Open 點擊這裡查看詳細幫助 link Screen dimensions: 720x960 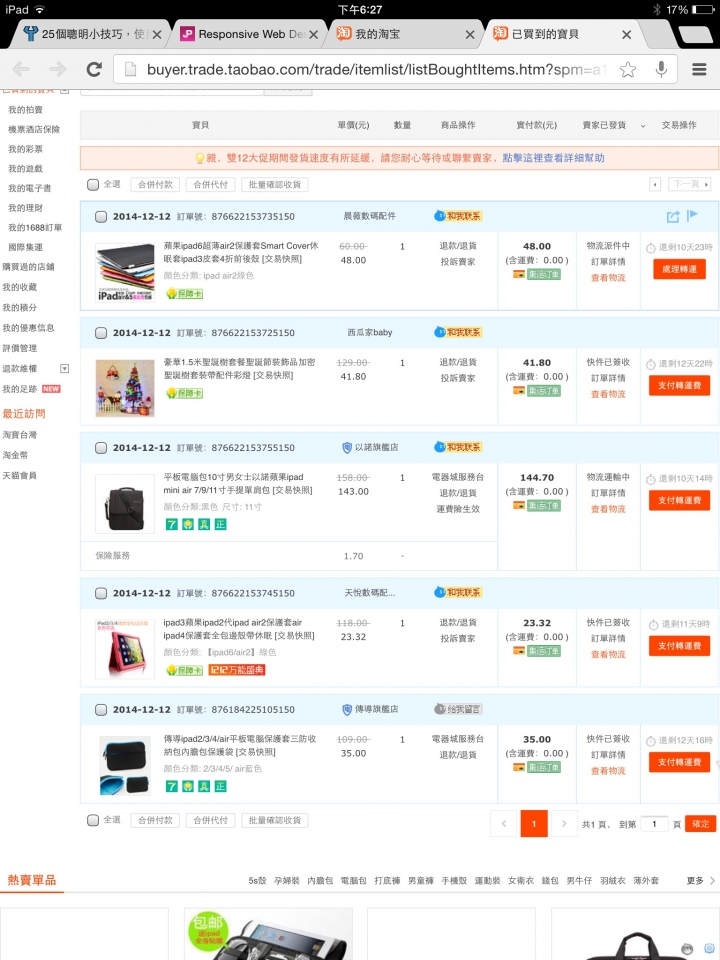point(553,158)
